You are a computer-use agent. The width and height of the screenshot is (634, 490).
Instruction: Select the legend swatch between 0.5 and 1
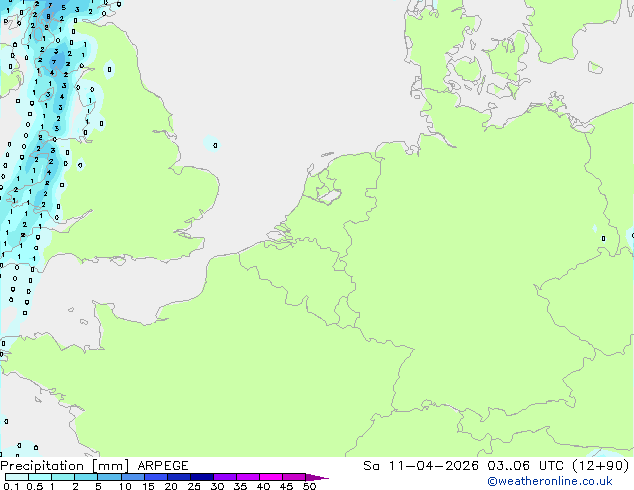pos(40,477)
